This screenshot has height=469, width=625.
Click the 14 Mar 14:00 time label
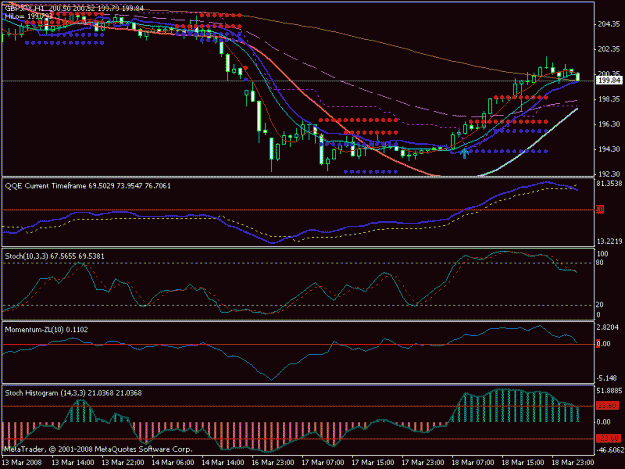coord(223,463)
